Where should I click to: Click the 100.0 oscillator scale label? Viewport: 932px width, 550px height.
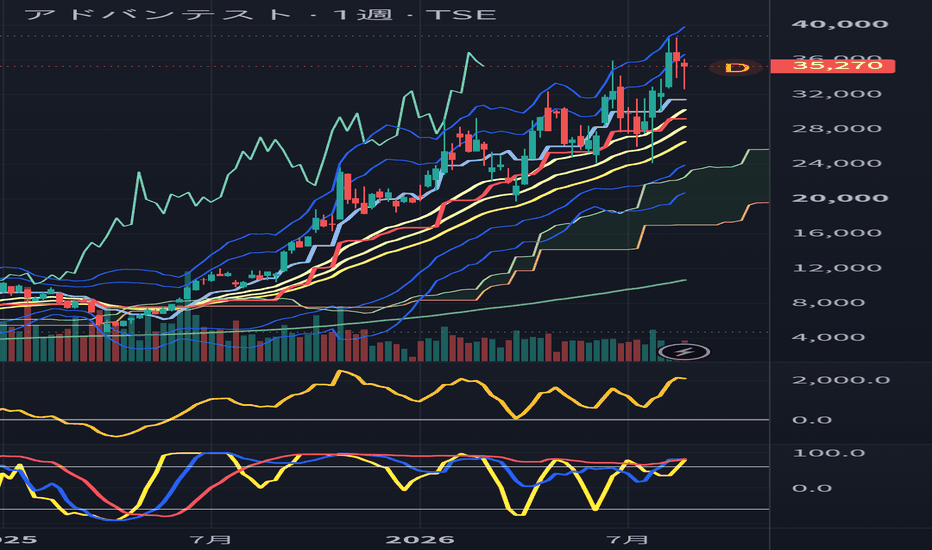tap(829, 453)
